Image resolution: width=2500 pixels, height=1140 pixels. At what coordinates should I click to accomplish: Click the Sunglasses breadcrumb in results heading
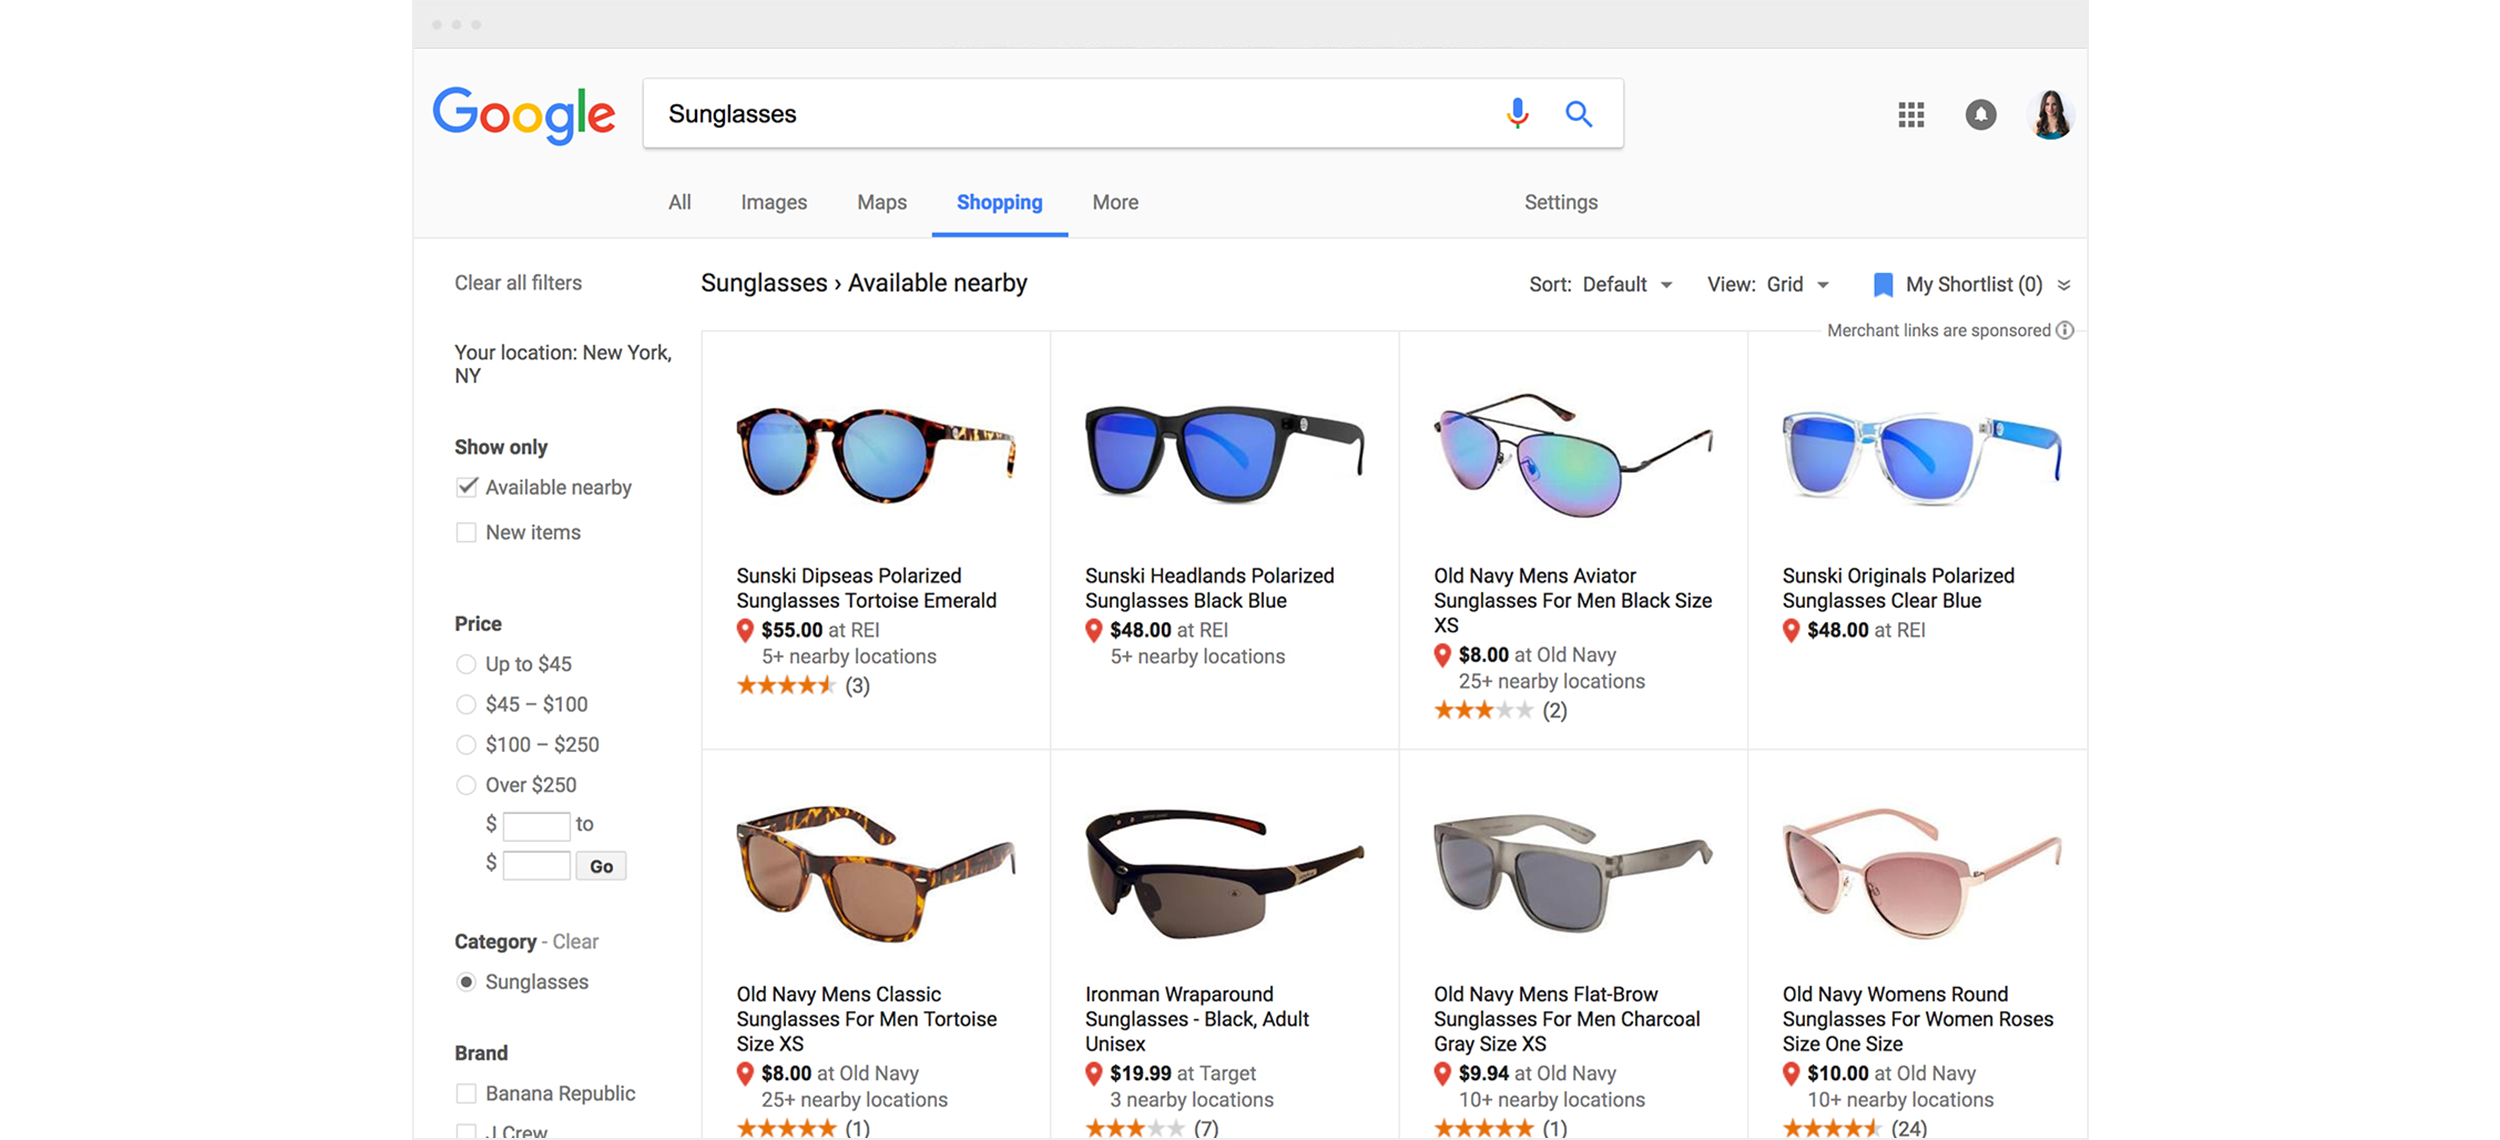pos(764,284)
